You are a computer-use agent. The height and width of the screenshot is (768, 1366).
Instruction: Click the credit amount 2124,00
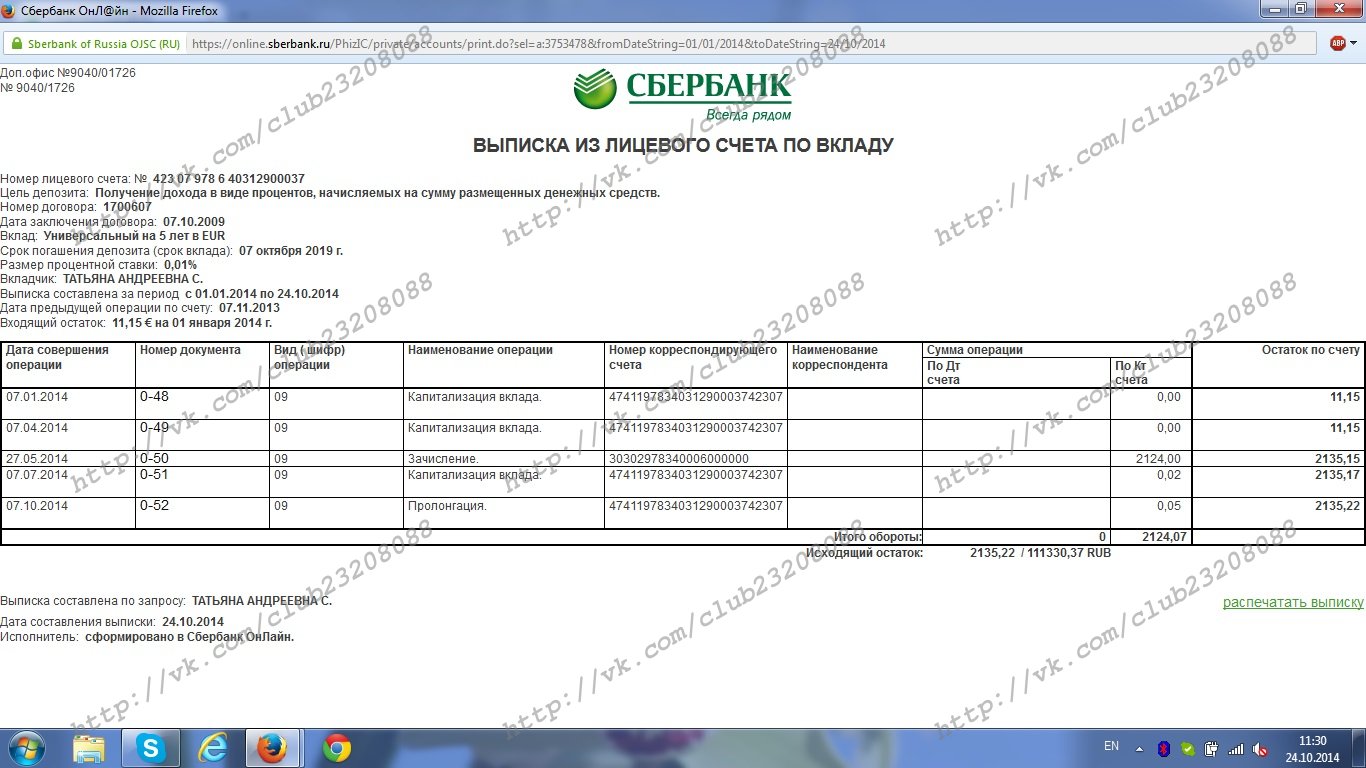click(1158, 459)
